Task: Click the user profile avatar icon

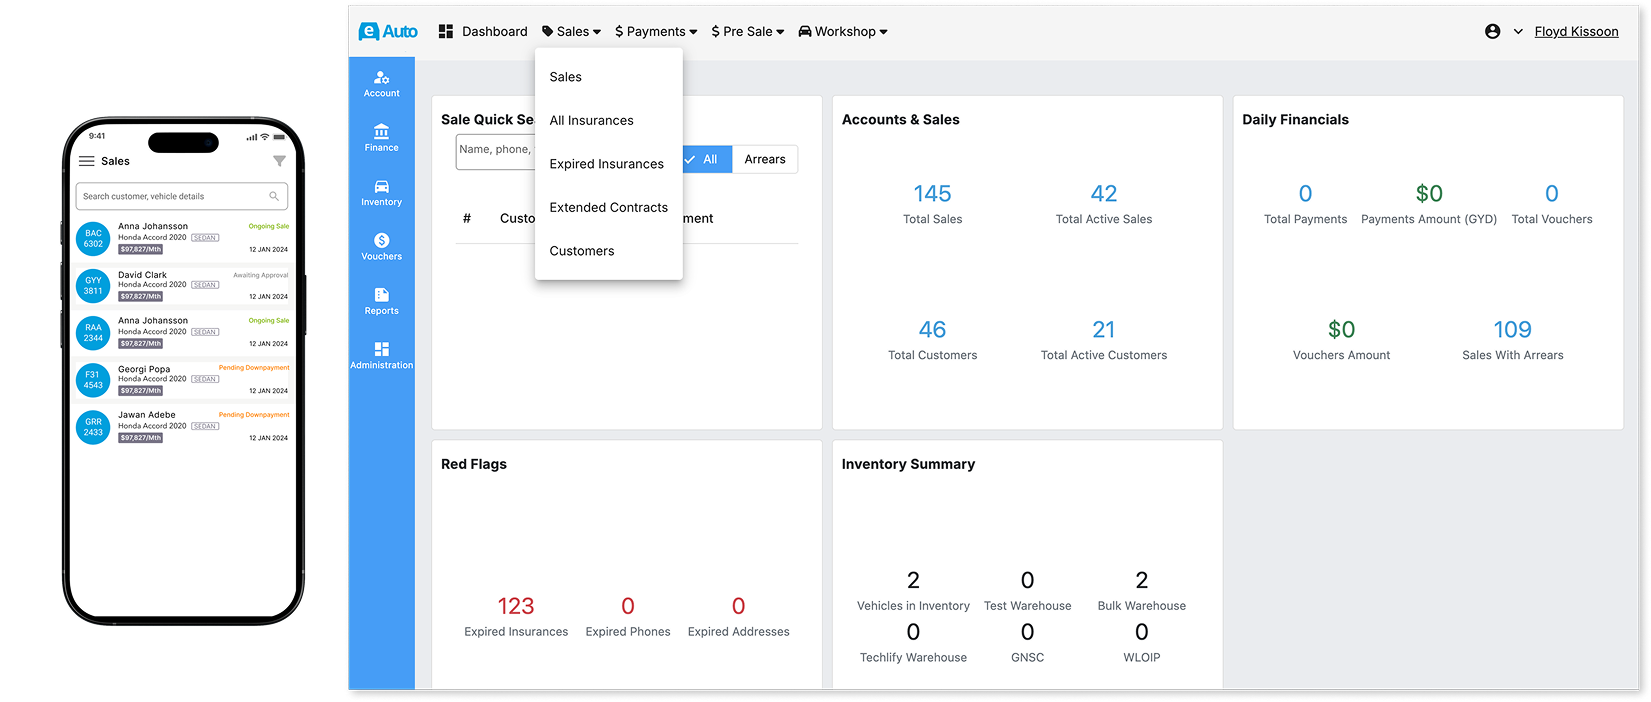Action: [1492, 31]
